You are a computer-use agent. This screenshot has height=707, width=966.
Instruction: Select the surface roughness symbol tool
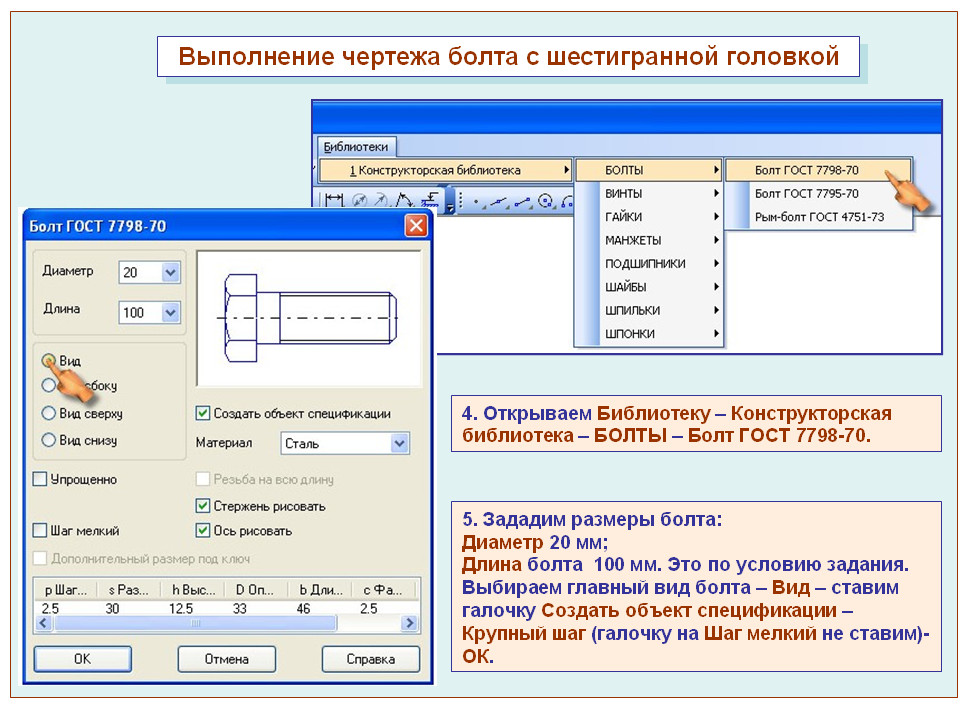[430, 200]
